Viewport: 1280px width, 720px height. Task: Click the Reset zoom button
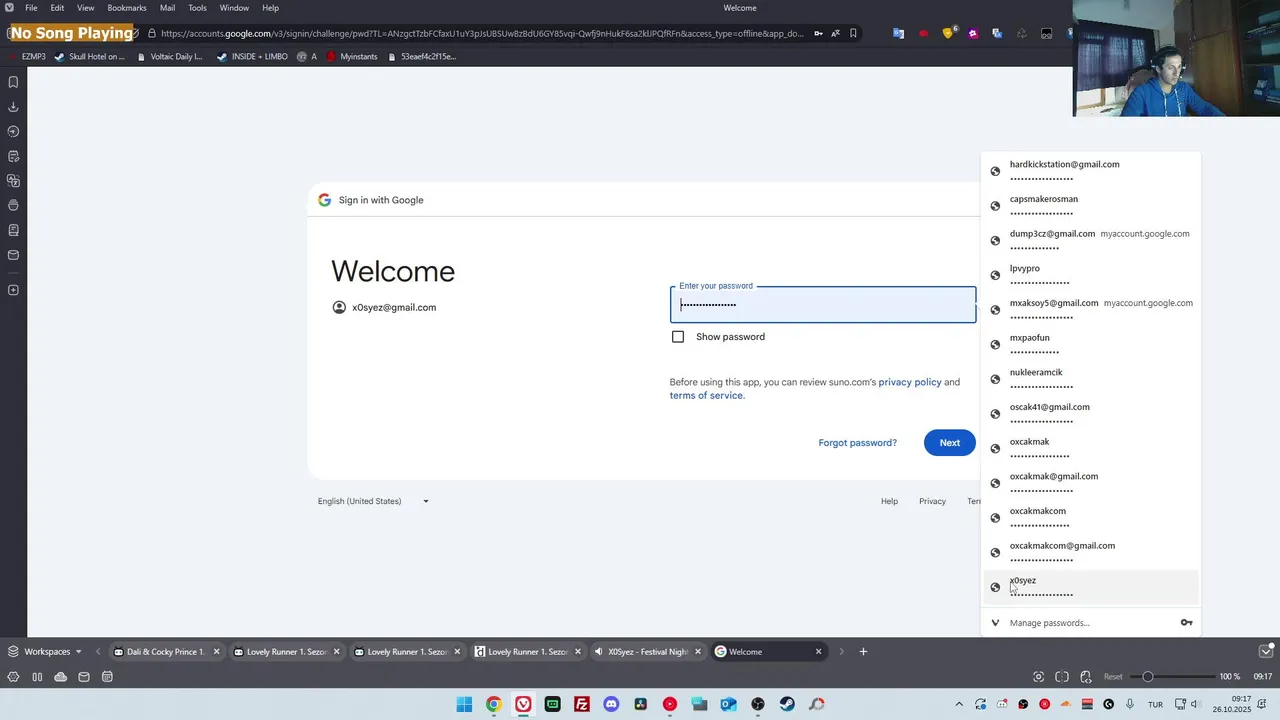[1113, 677]
